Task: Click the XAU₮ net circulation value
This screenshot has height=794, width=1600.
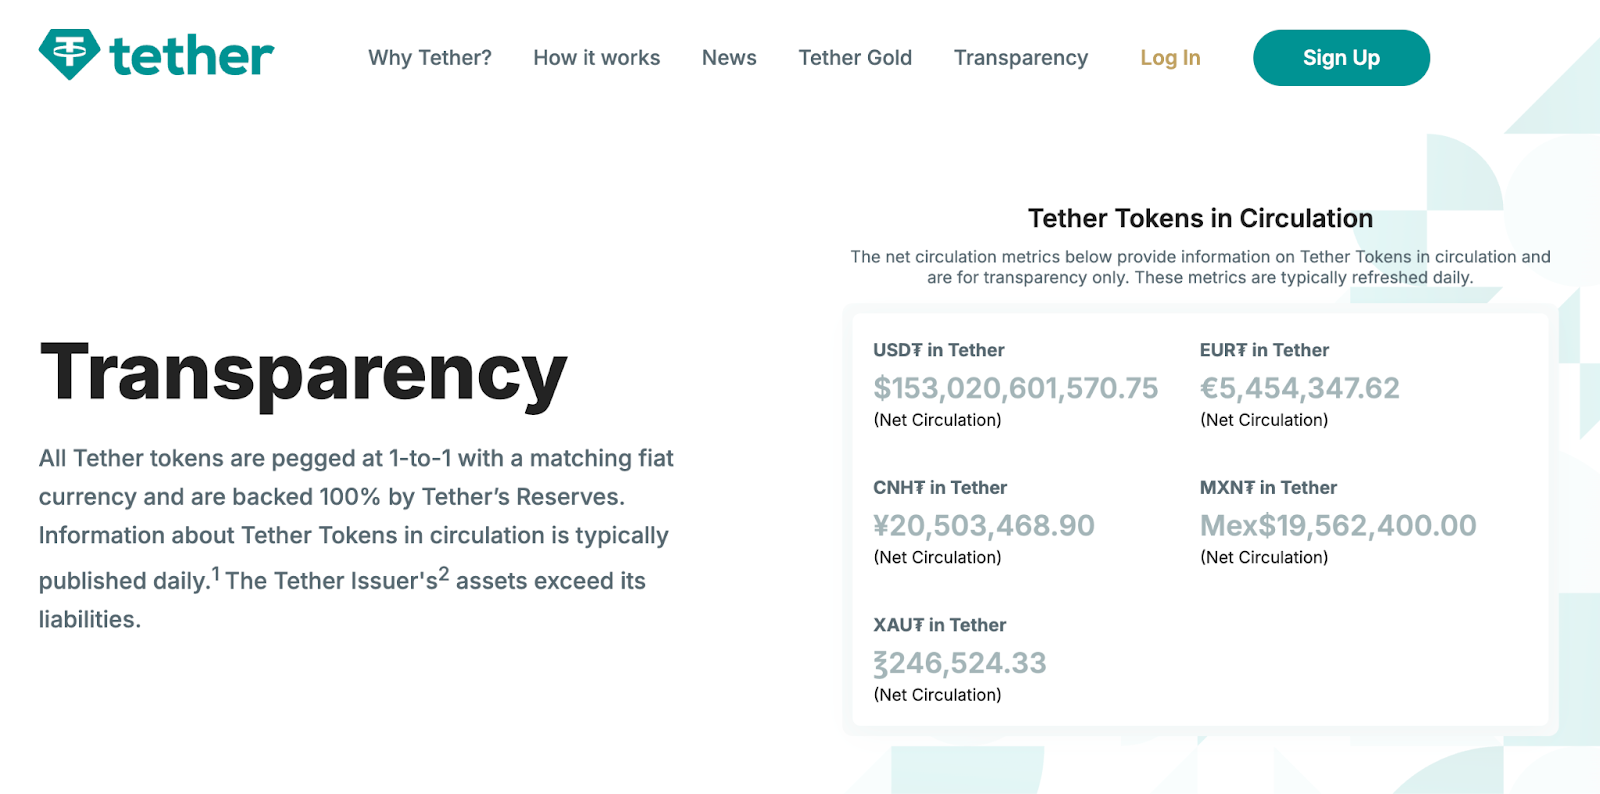Action: 960,663
